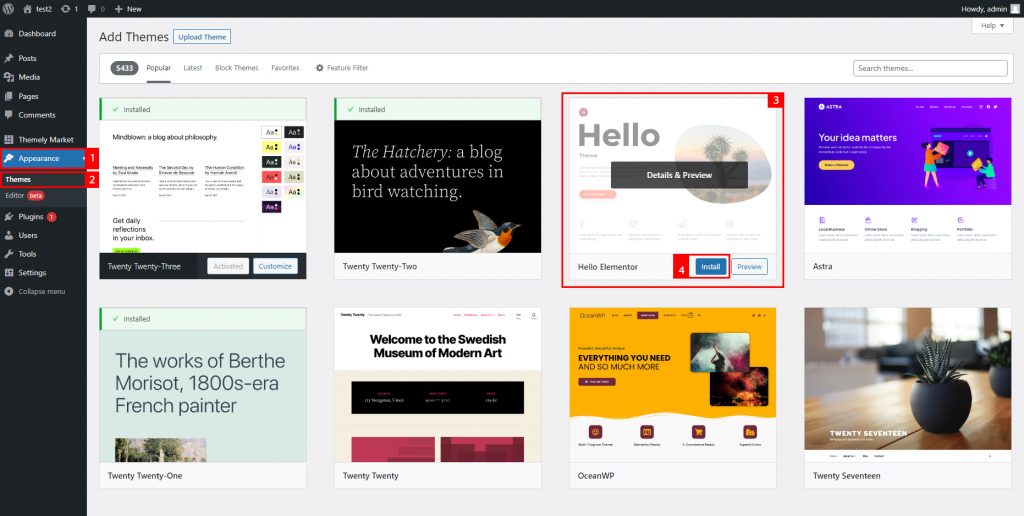
Task: Click the Dashboard gauge icon
Action: (9, 33)
